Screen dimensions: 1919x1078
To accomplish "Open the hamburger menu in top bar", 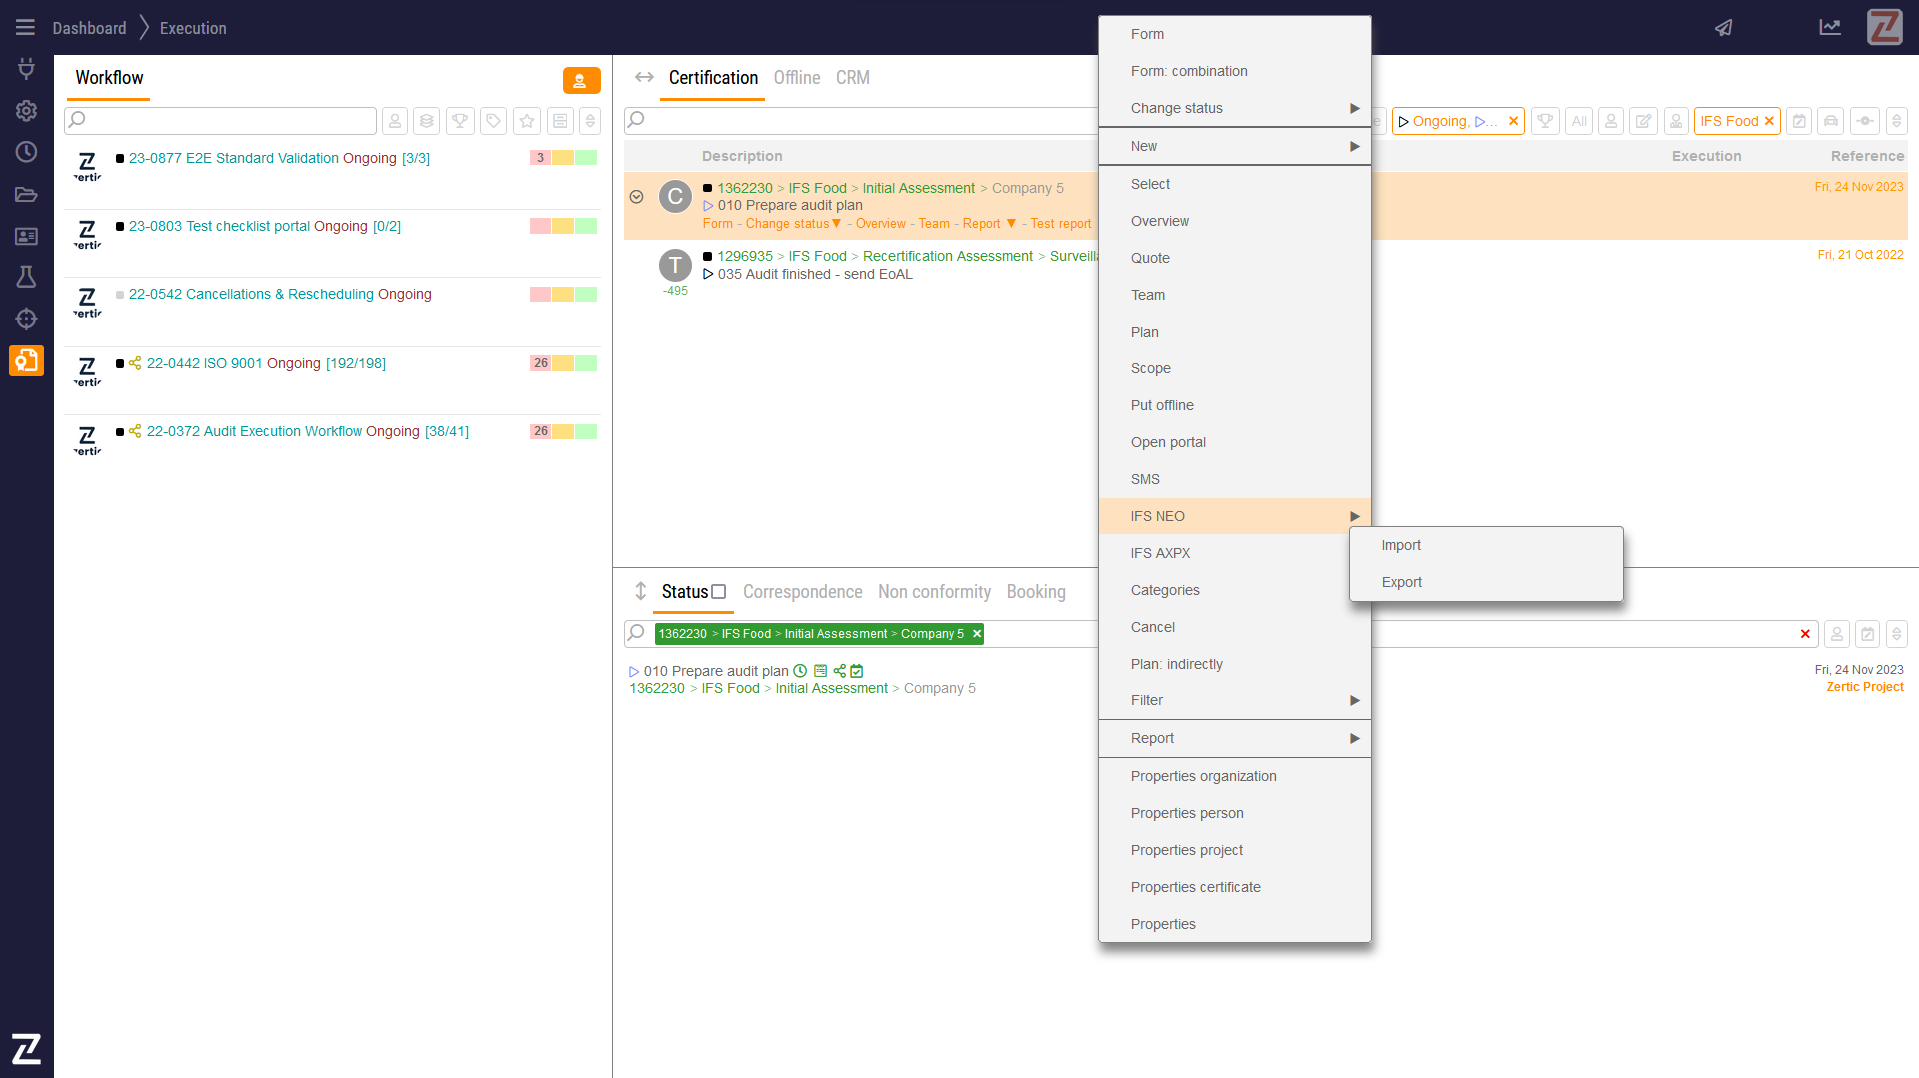I will pyautogui.click(x=25, y=28).
